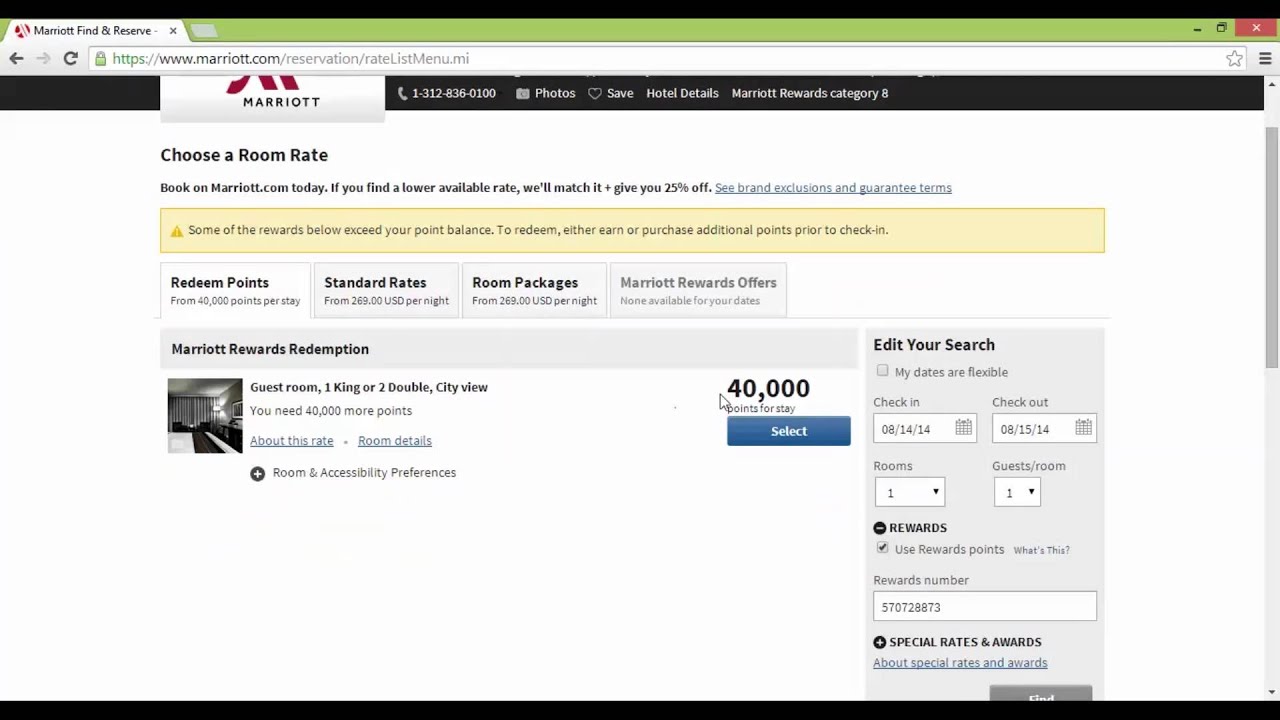Click the green padlock security icon
Viewport: 1280px width, 720px height.
pos(101,59)
